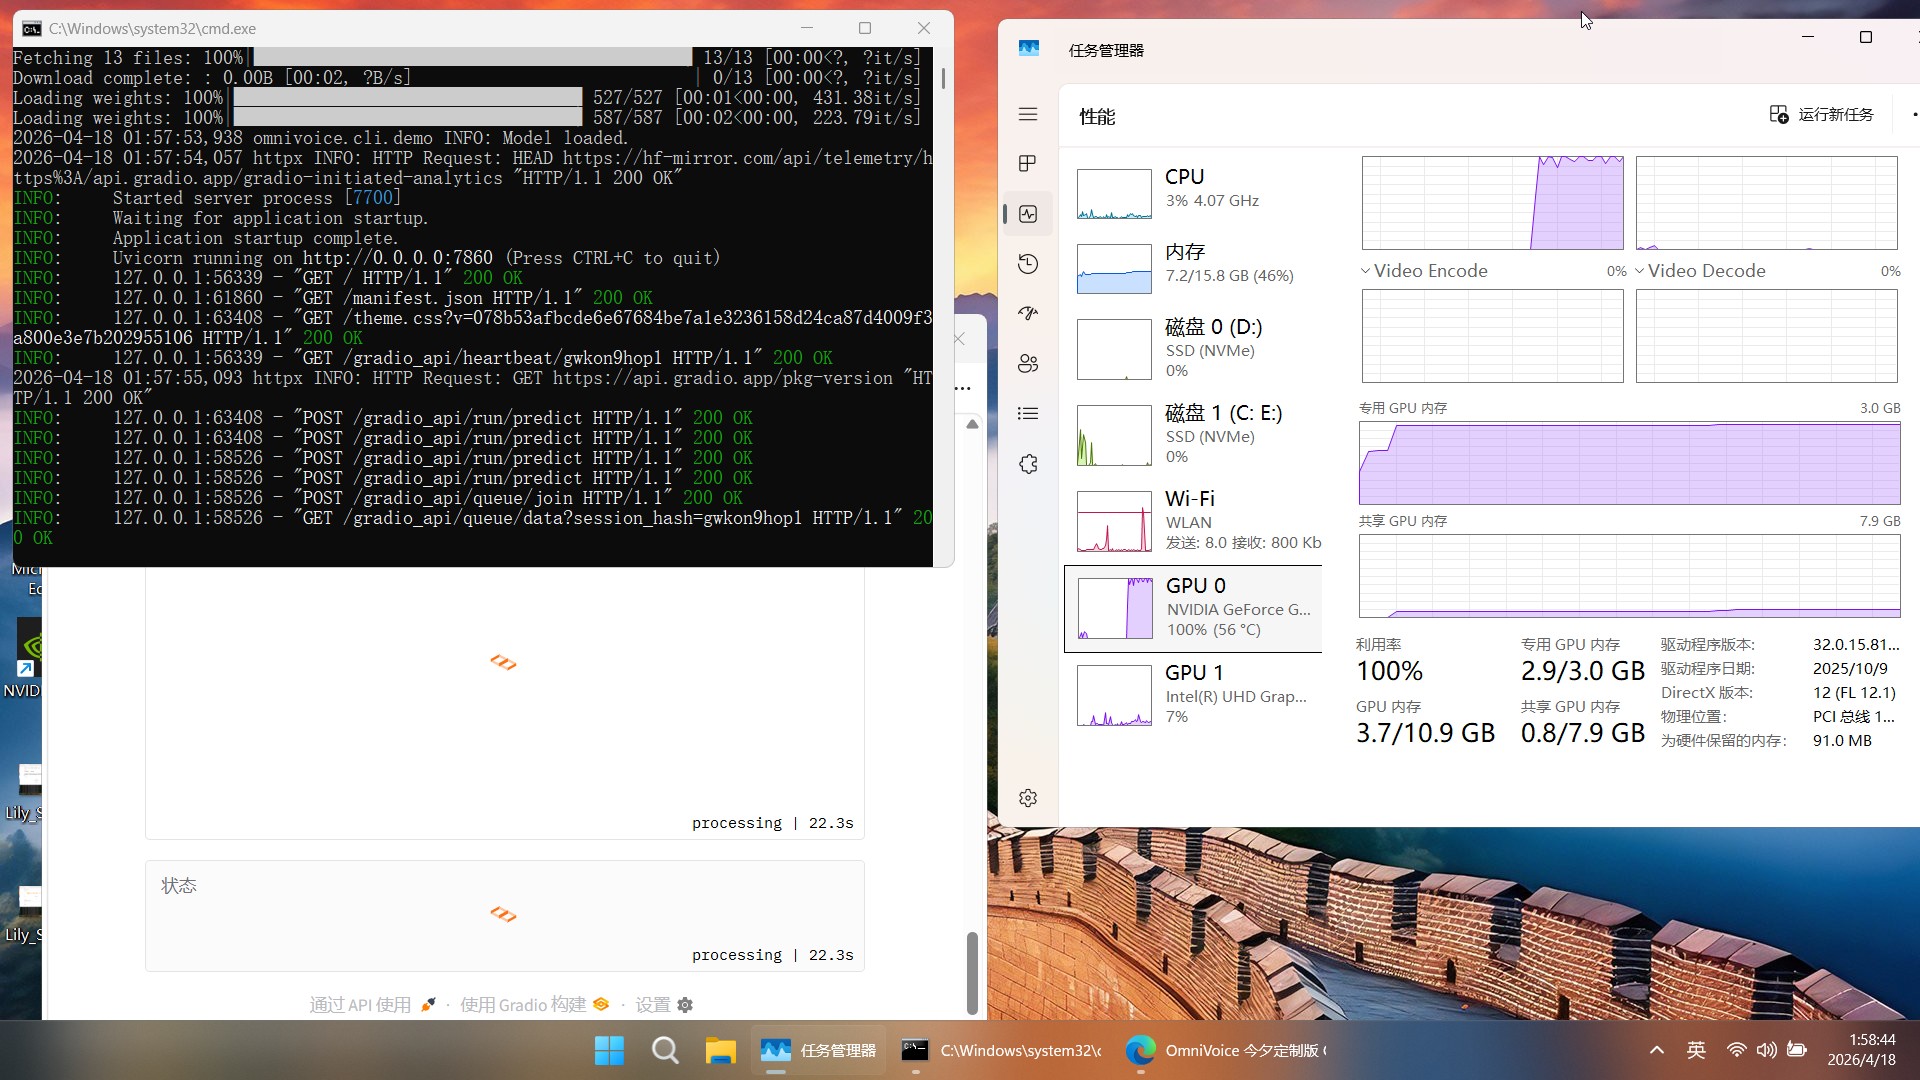1920x1080 pixels.
Task: Select the Wi-Fi WLAN performance item
Action: [x=1193, y=520]
